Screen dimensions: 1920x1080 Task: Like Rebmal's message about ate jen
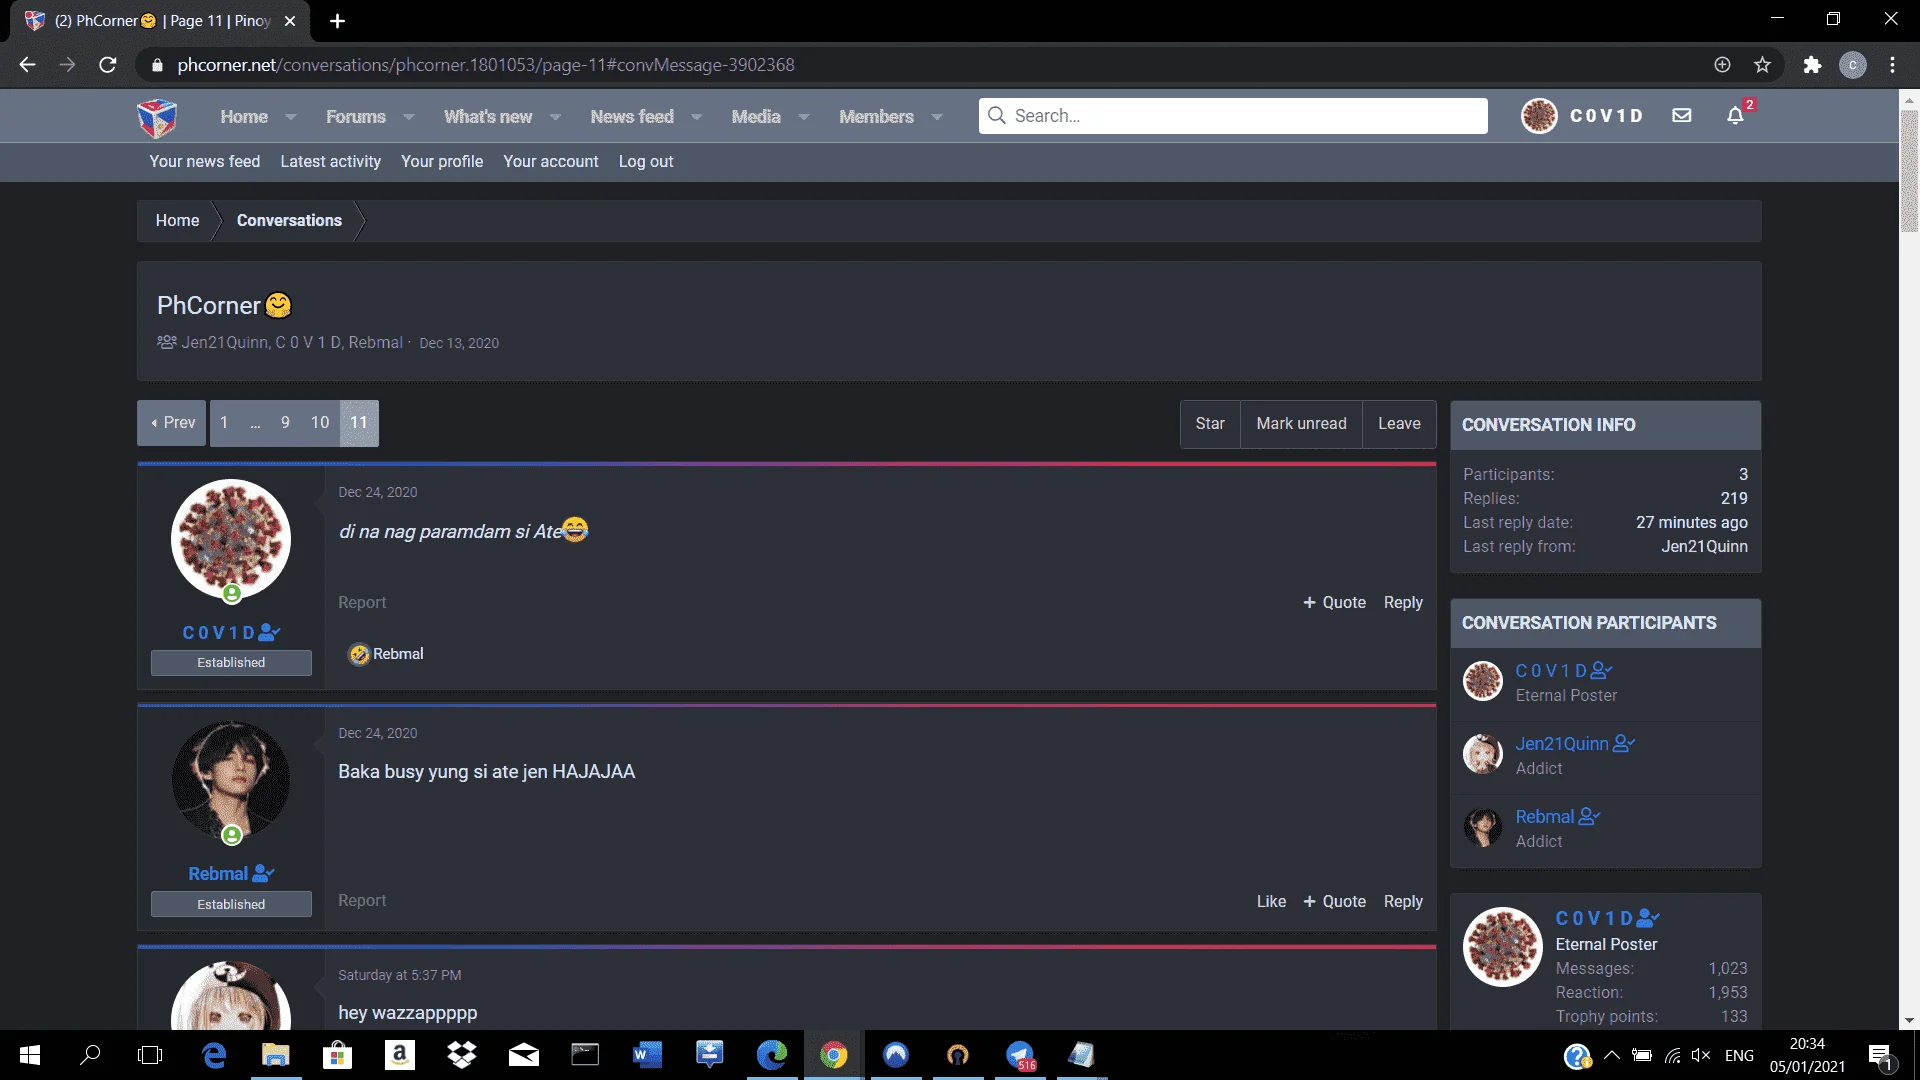pyautogui.click(x=1271, y=902)
